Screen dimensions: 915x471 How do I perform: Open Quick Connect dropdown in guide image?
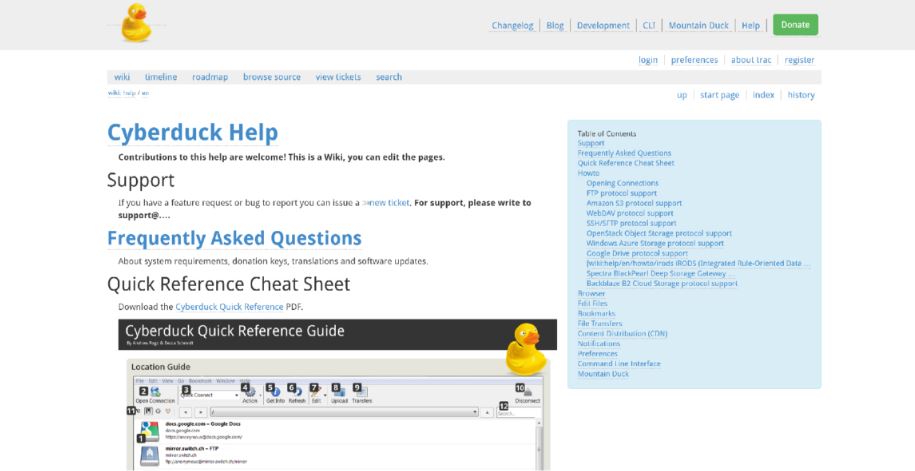click(x=210, y=395)
